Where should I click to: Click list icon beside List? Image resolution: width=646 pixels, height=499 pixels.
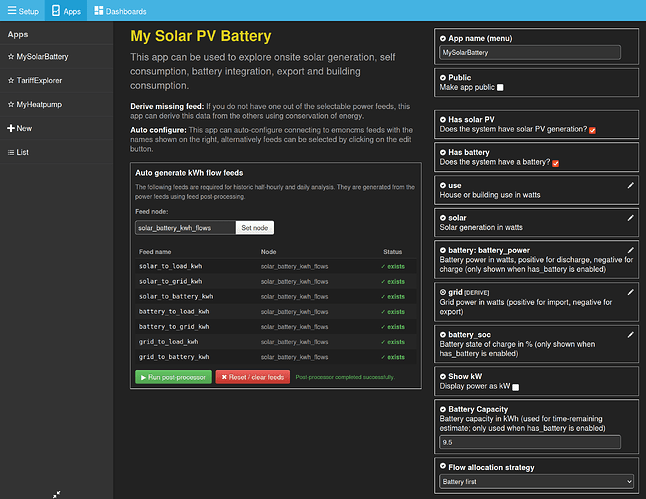coord(11,152)
